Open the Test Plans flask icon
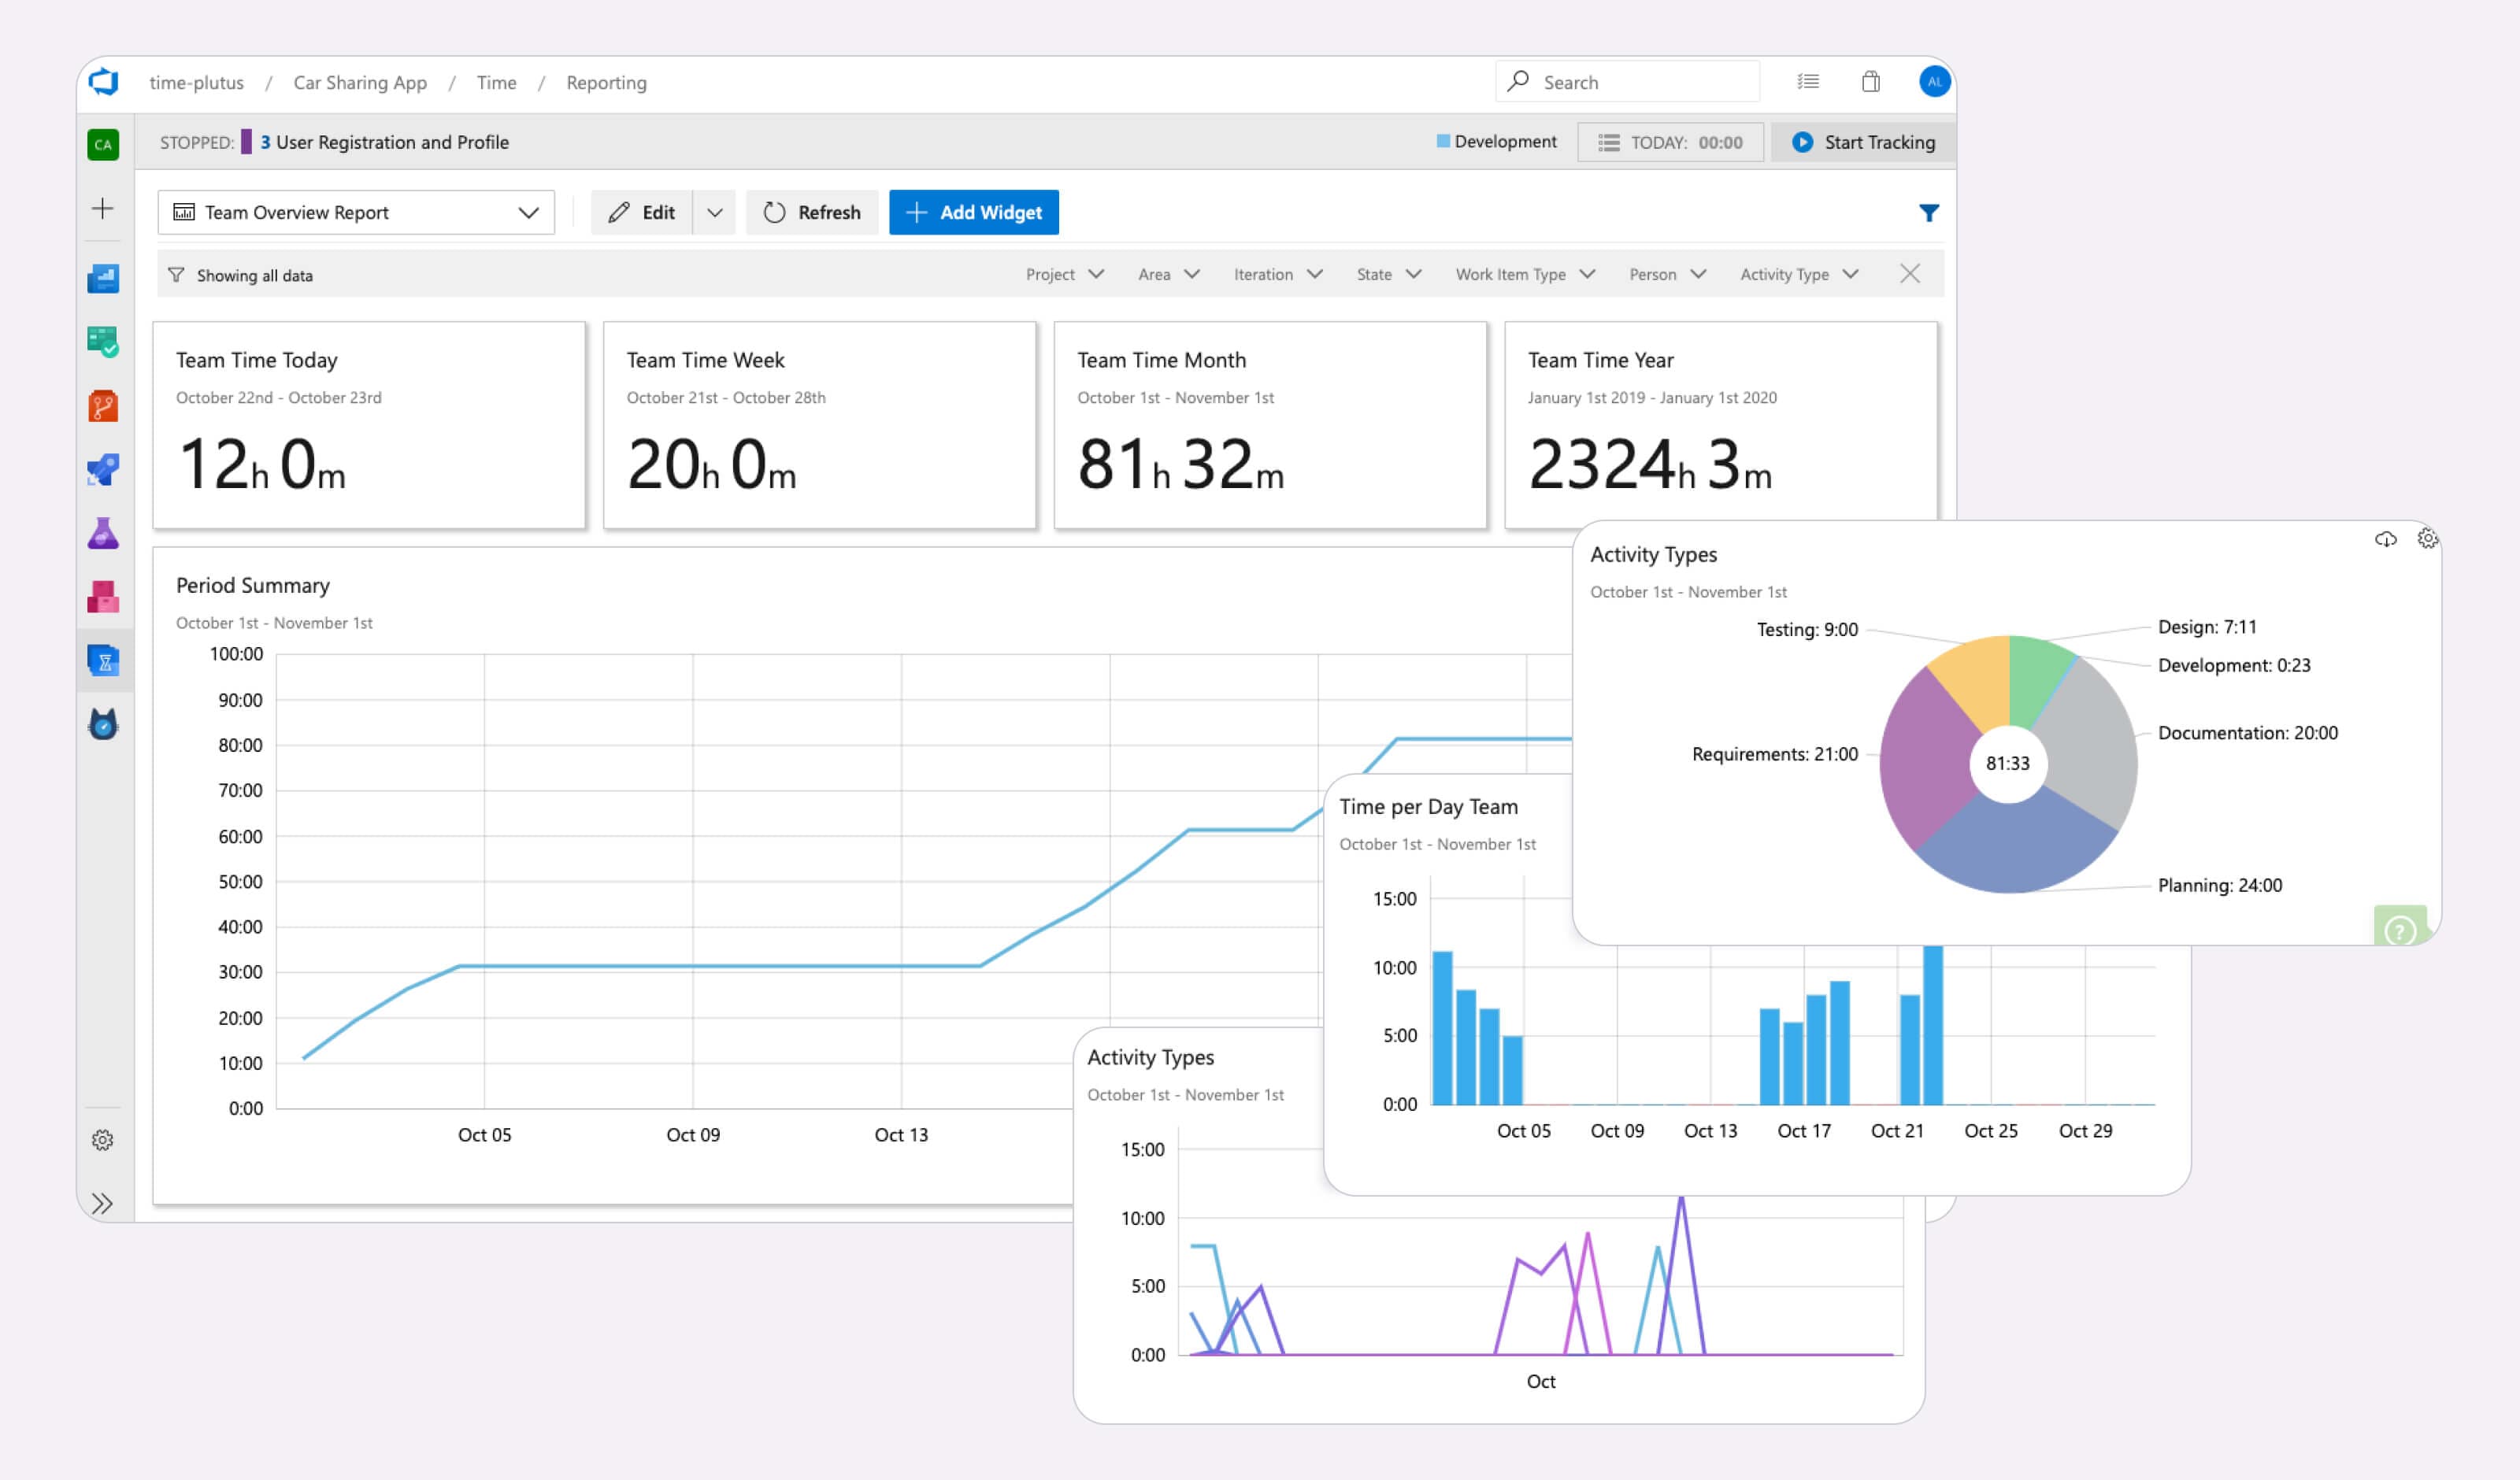 [x=103, y=534]
